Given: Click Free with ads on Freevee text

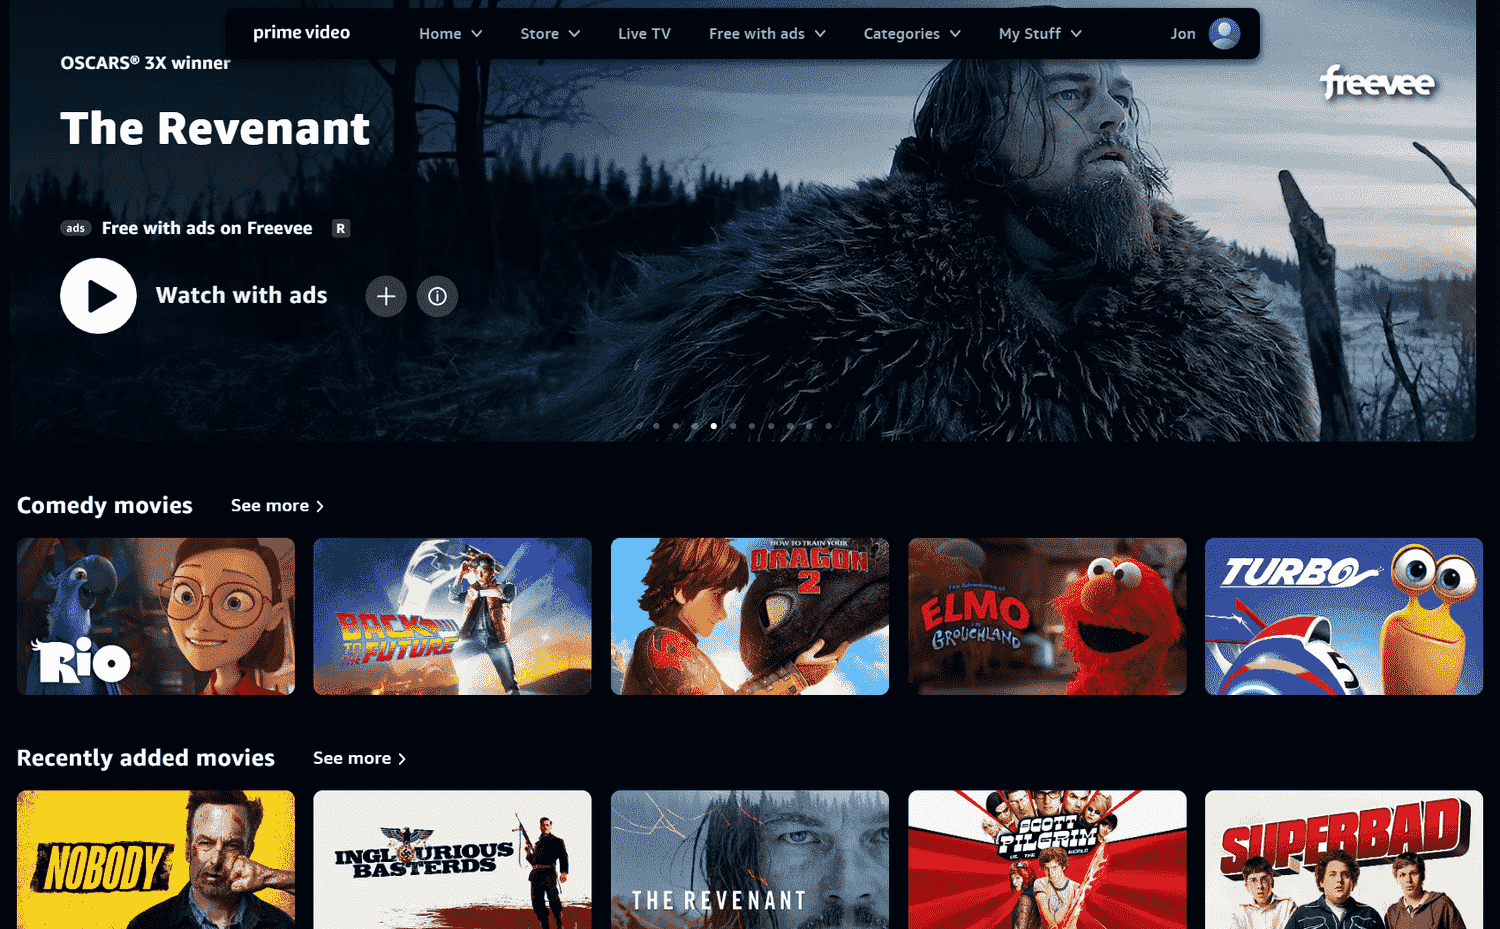Looking at the screenshot, I should click(207, 229).
